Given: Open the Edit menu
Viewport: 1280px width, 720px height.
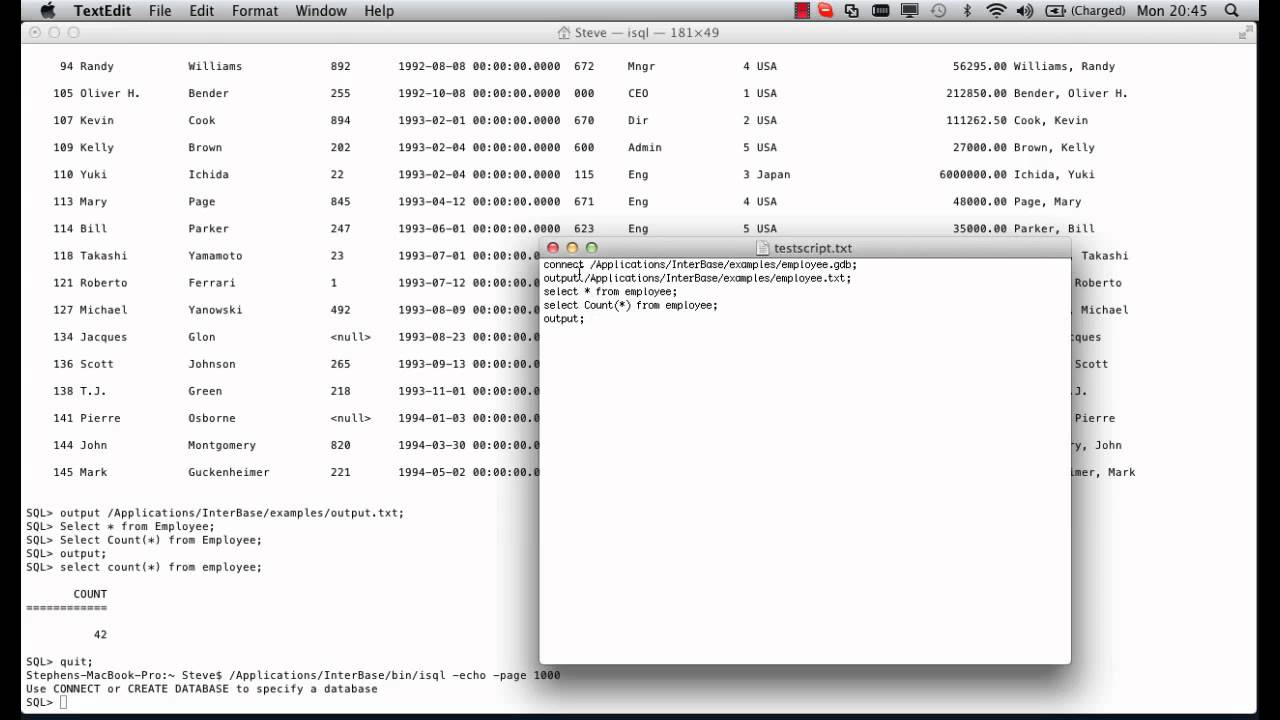Looking at the screenshot, I should point(202,11).
